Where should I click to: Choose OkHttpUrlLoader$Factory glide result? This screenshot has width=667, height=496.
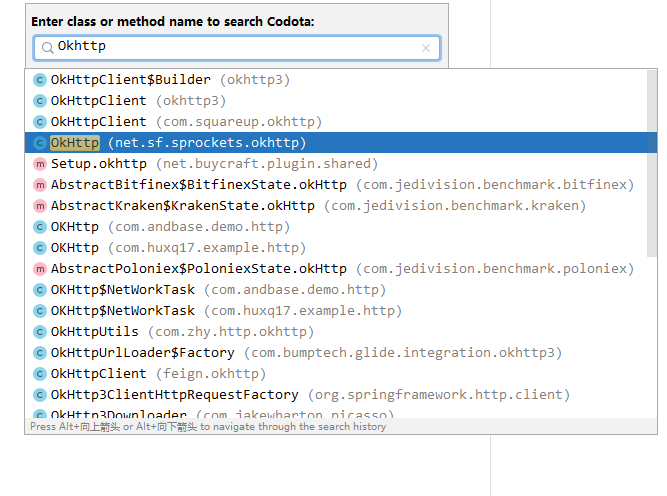coord(306,353)
